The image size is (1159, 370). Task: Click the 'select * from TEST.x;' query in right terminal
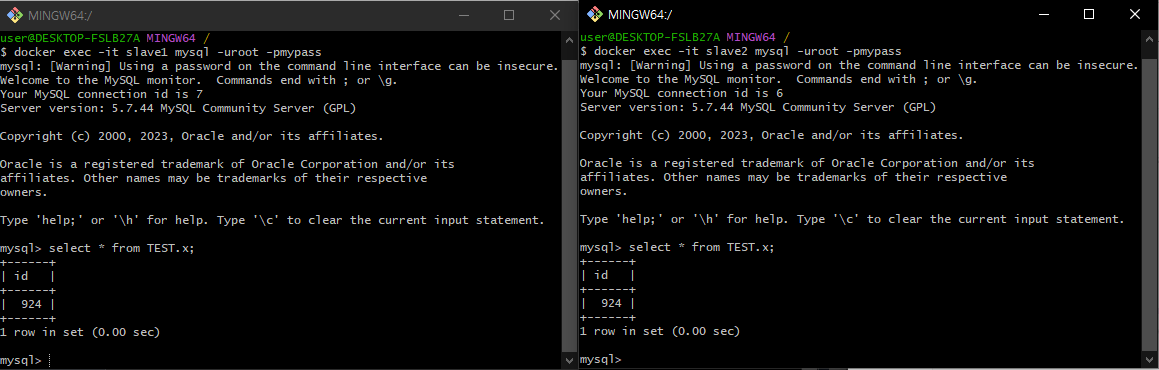pos(702,247)
